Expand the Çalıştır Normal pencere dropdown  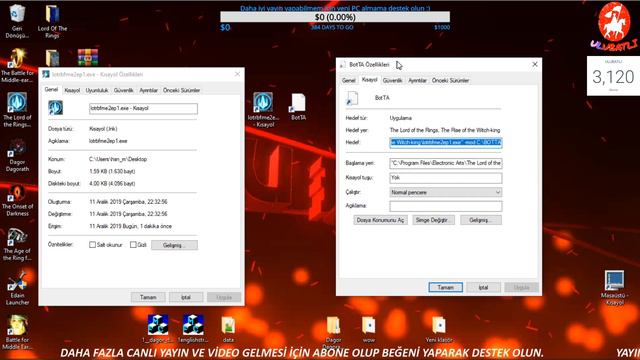(x=446, y=192)
